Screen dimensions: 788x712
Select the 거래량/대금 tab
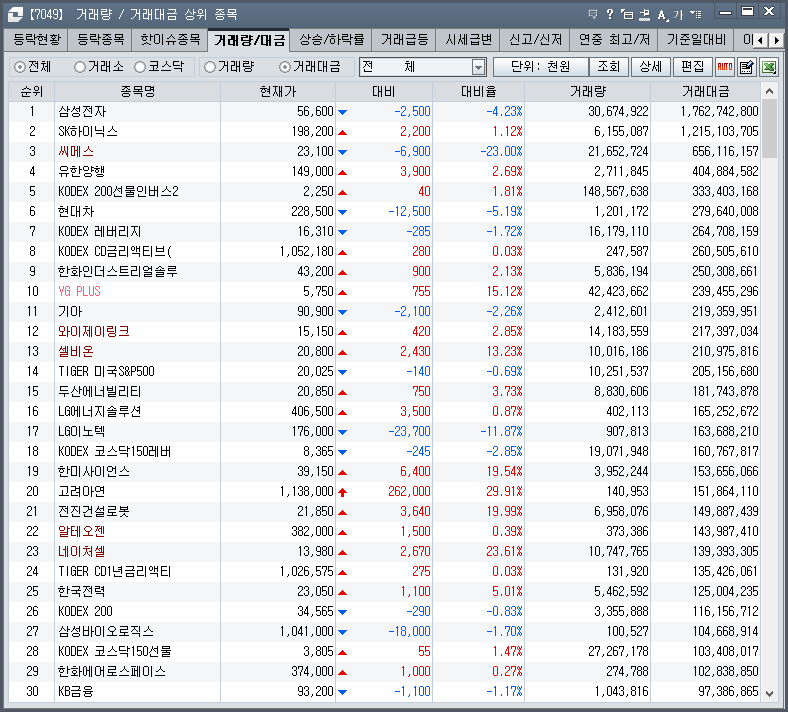[249, 40]
